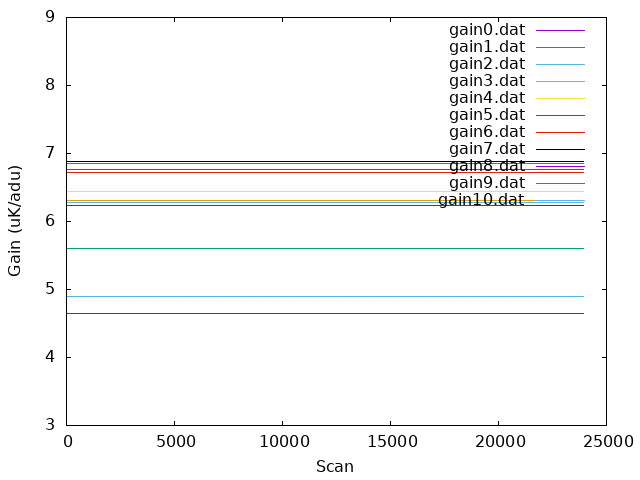The width and height of the screenshot is (640, 480).
Task: Click the red gain6.dat legend line sample
Action: point(560,132)
